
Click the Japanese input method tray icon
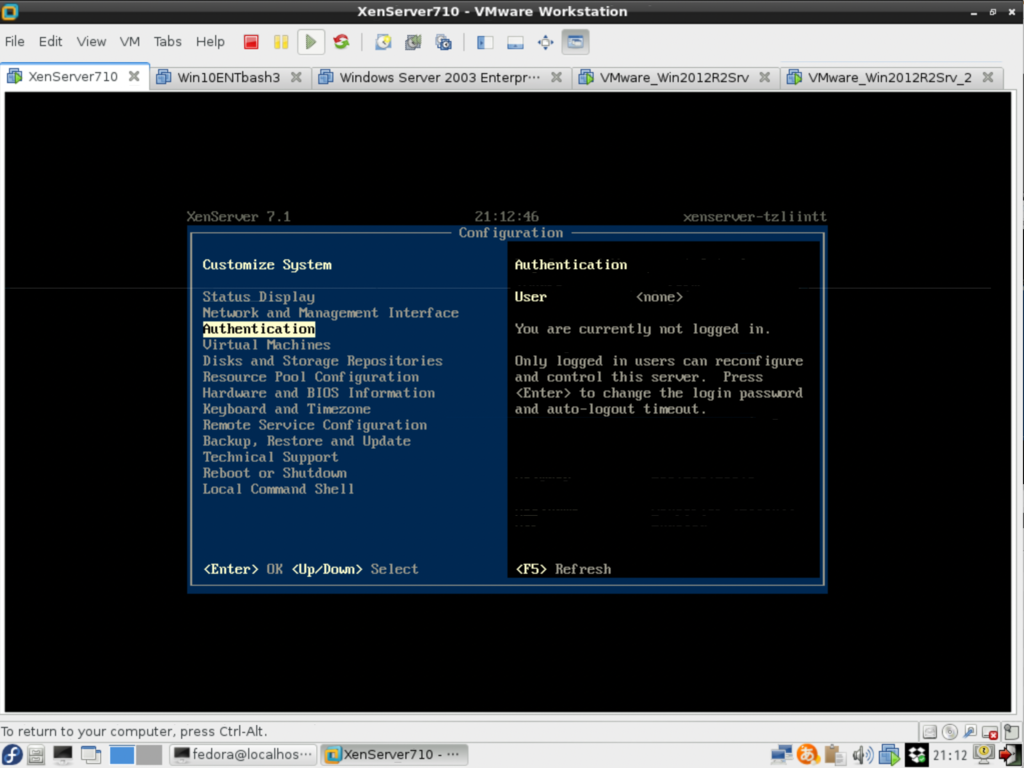pos(808,755)
